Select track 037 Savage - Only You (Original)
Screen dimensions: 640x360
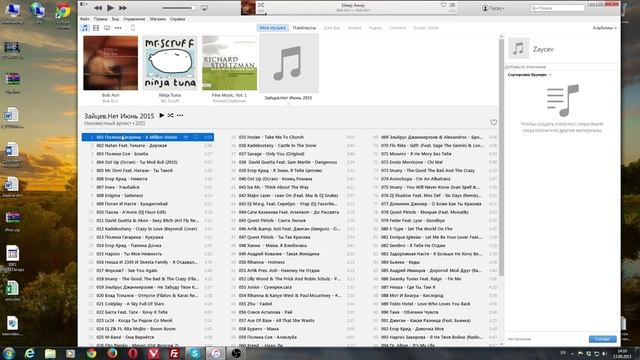tap(290, 154)
